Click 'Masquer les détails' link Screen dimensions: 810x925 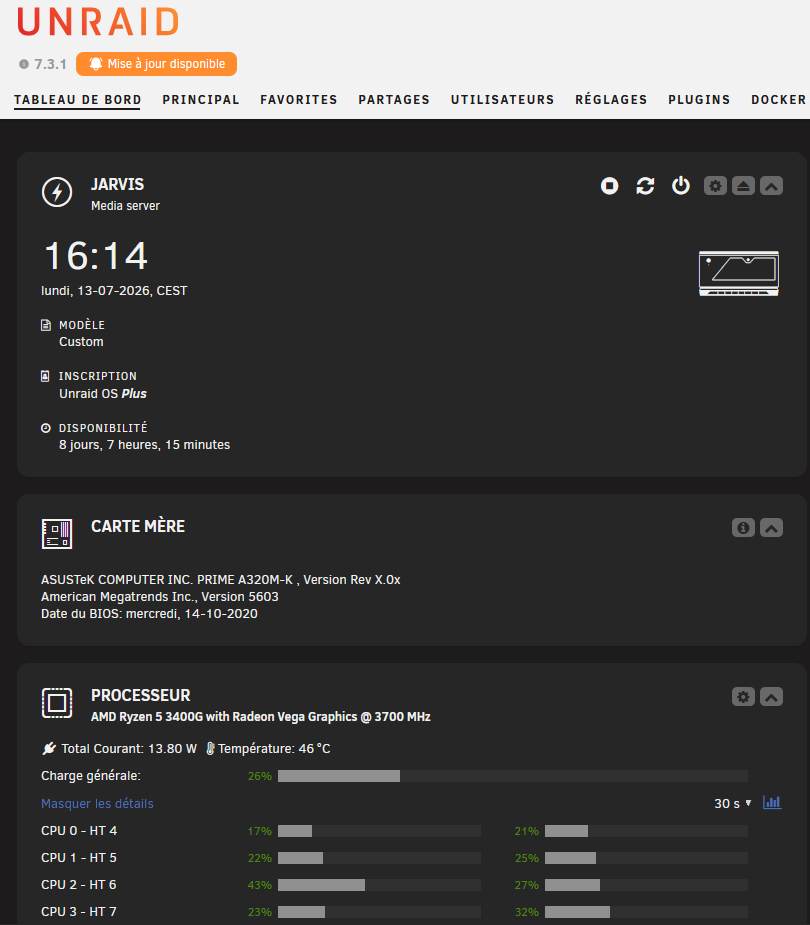[97, 803]
